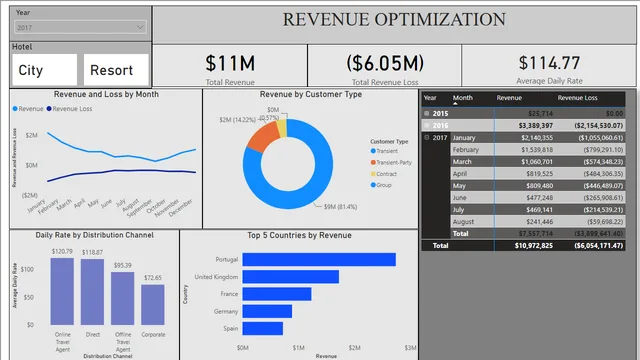Select the Germany revenue bar

pos(267,311)
